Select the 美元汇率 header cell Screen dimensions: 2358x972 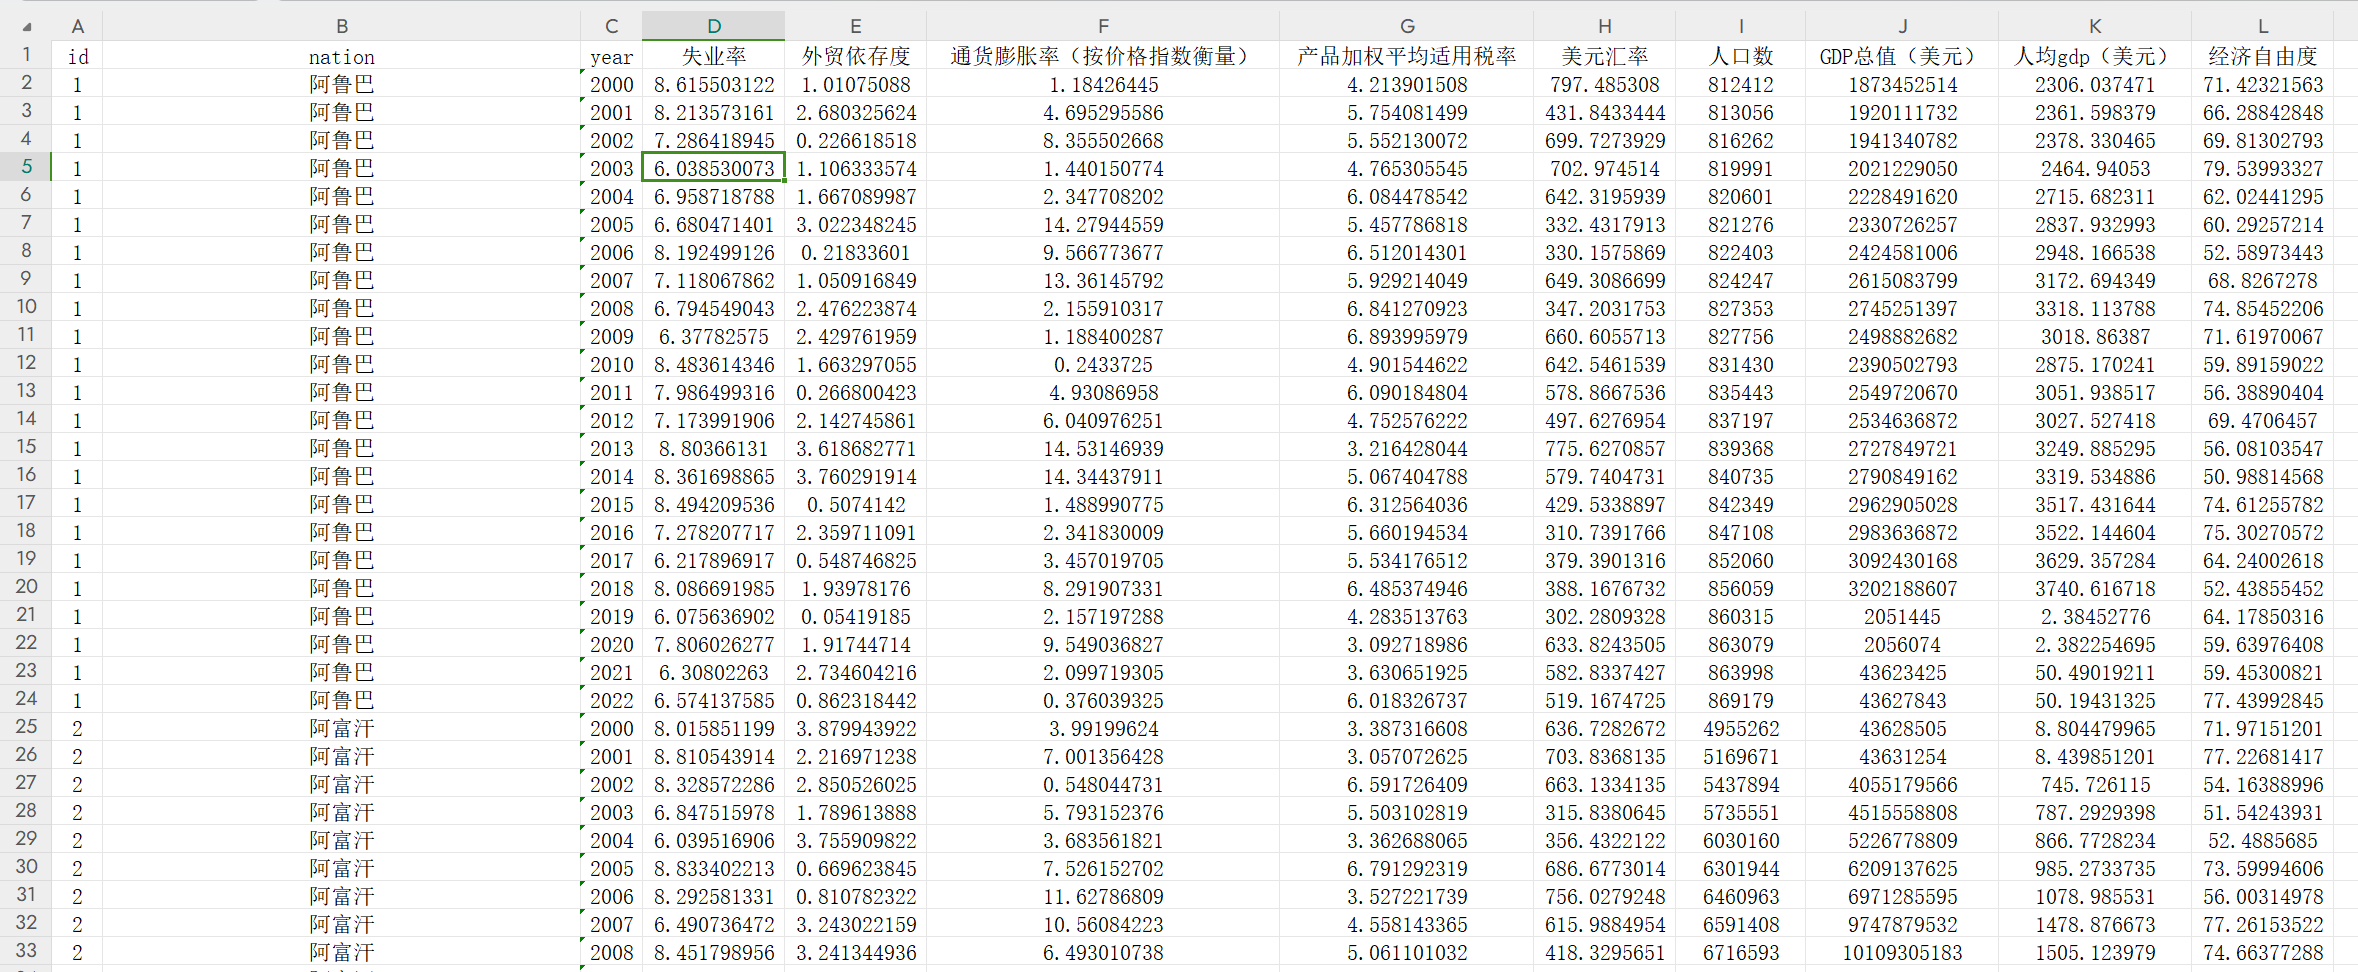point(1604,56)
